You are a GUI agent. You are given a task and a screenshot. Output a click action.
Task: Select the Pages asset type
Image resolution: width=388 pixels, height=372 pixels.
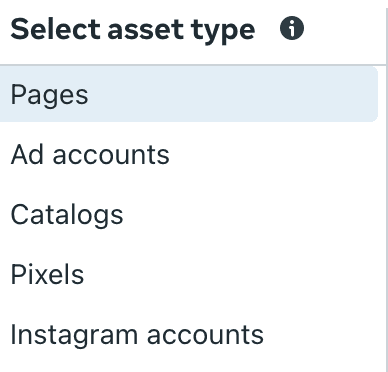click(189, 94)
